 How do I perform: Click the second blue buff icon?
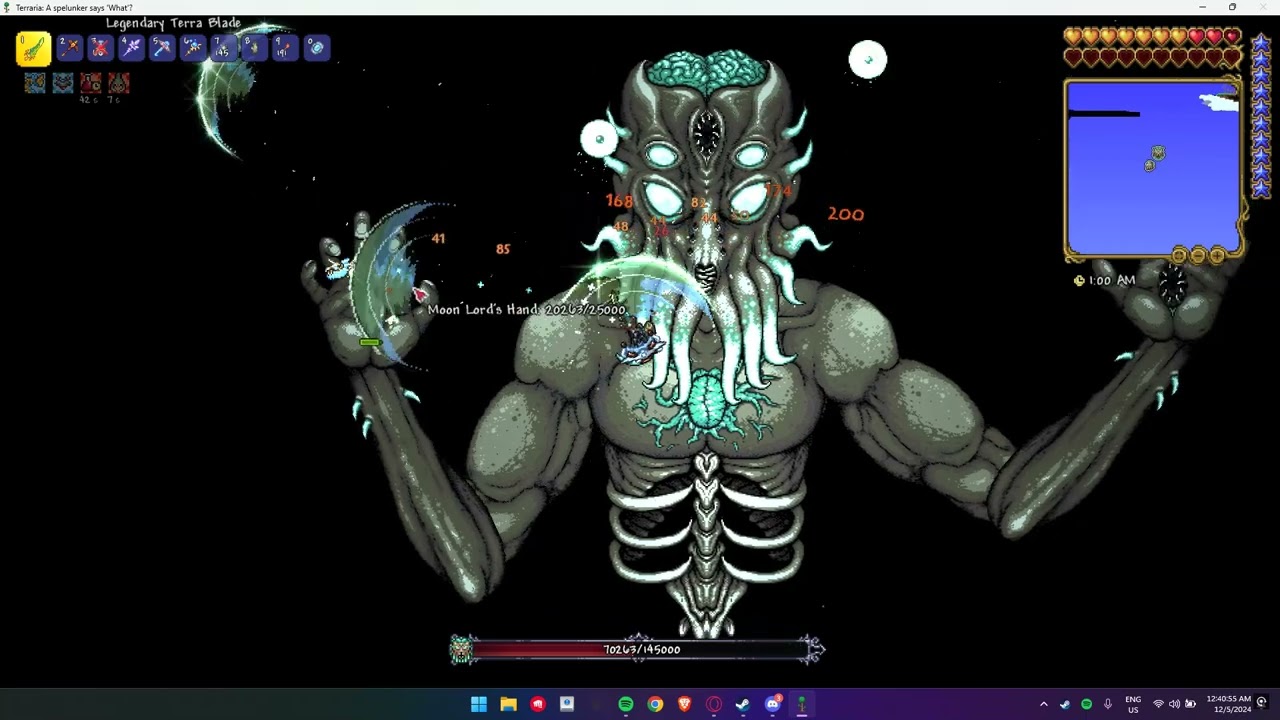(63, 83)
